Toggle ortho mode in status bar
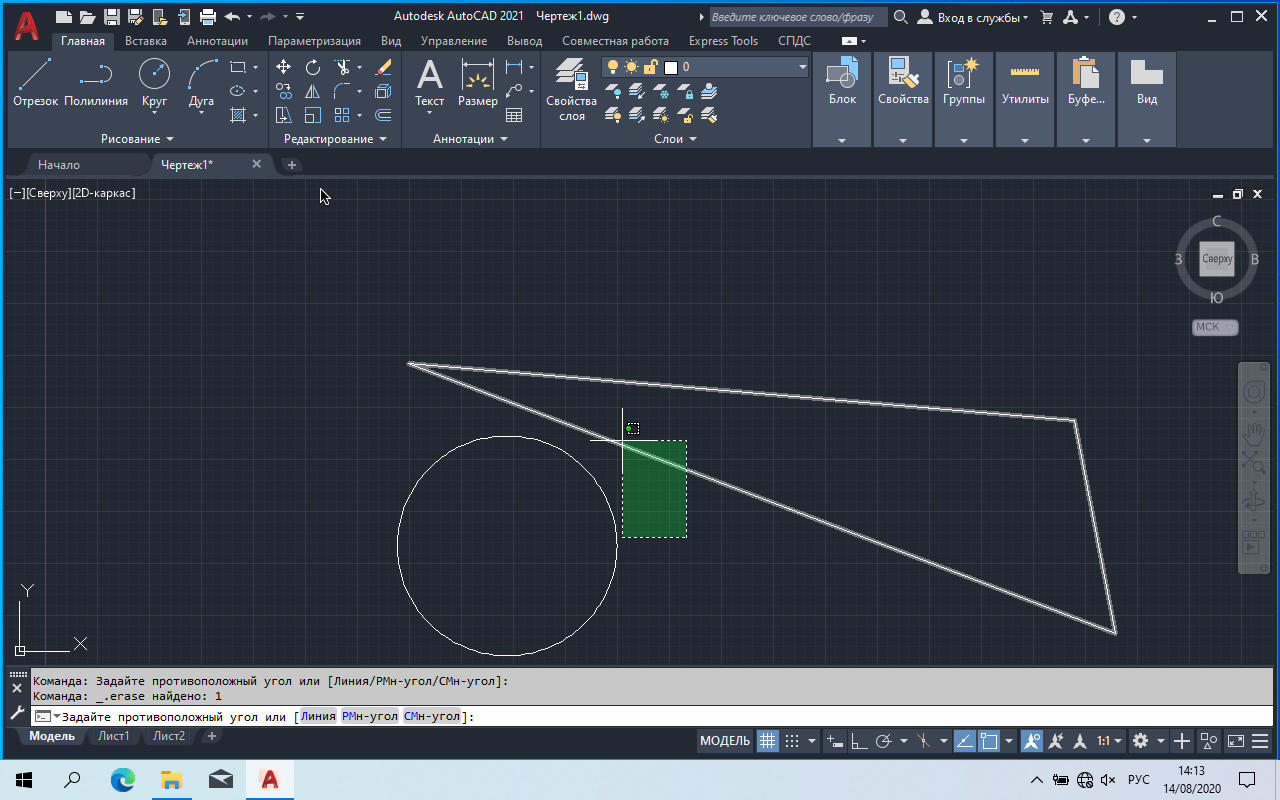The height and width of the screenshot is (800, 1280). 858,741
